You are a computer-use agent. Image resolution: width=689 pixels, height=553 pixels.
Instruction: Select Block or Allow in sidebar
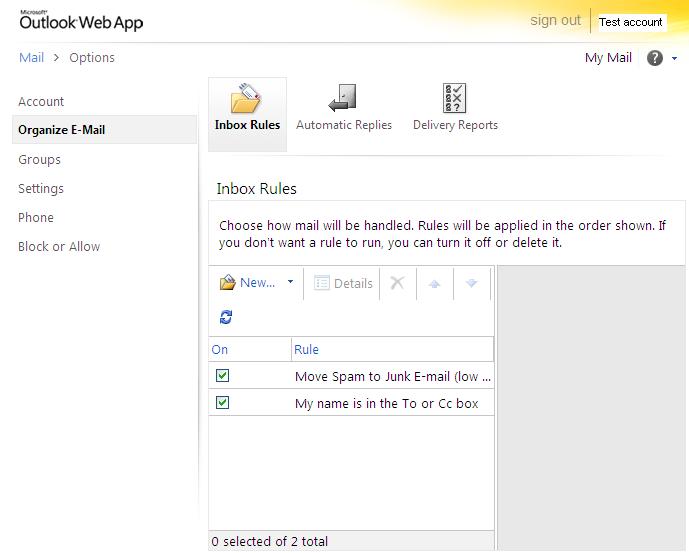(59, 246)
